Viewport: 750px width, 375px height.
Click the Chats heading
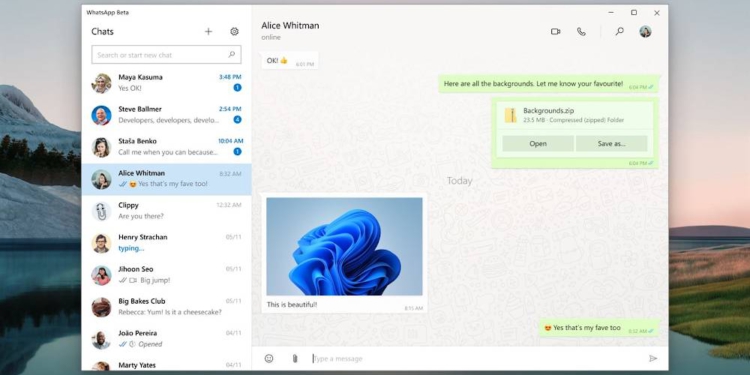[102, 32]
